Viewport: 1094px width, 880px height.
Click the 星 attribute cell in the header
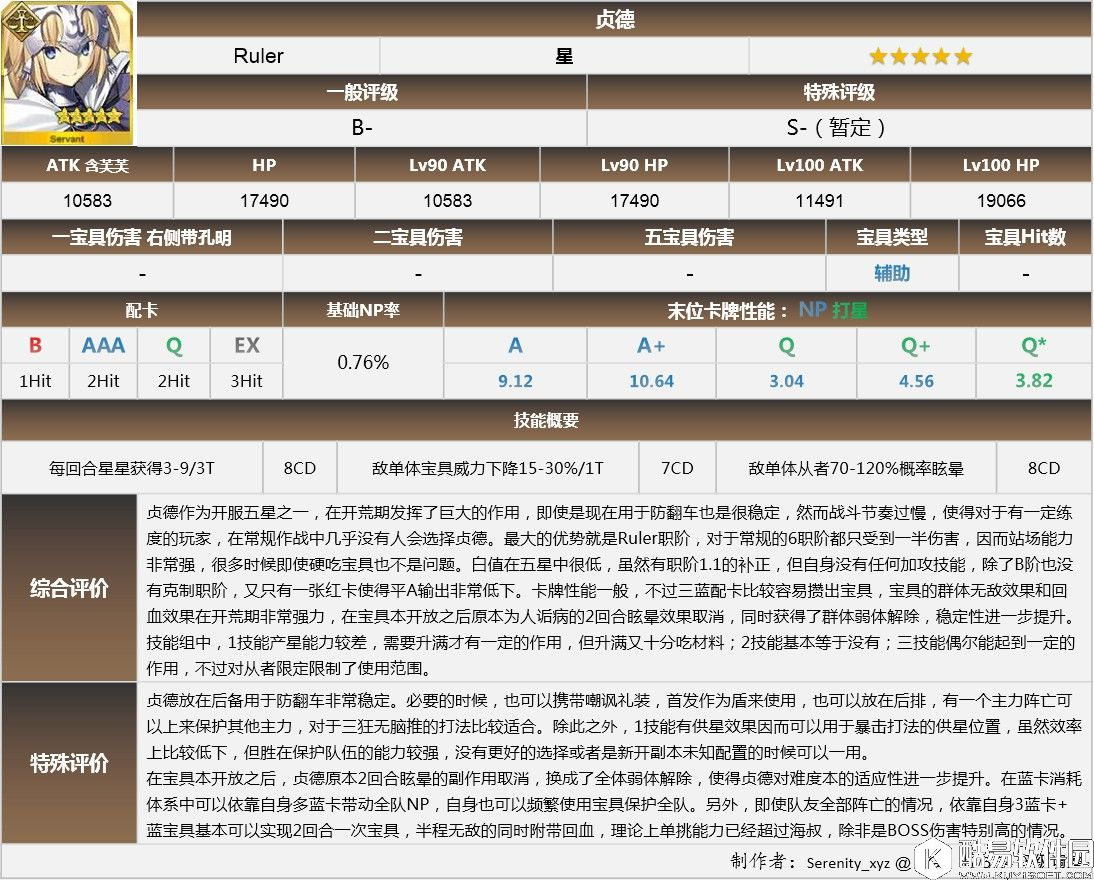tap(565, 55)
